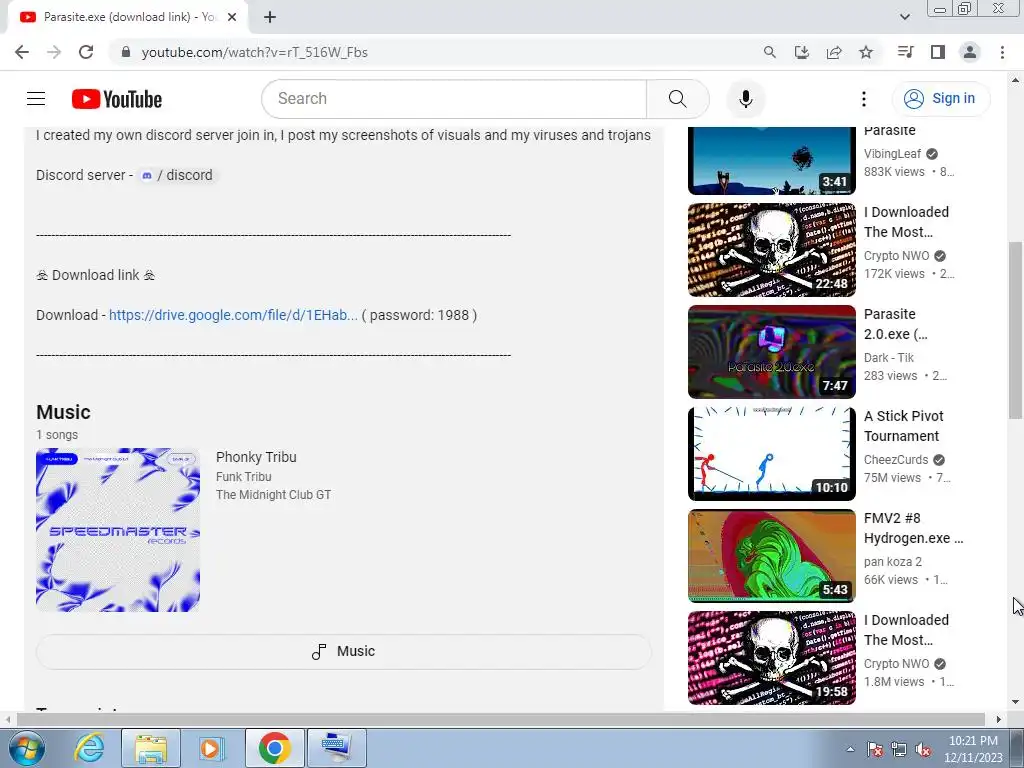This screenshot has height=768, width=1024.
Task: Reload the page
Action: pyautogui.click(x=86, y=52)
